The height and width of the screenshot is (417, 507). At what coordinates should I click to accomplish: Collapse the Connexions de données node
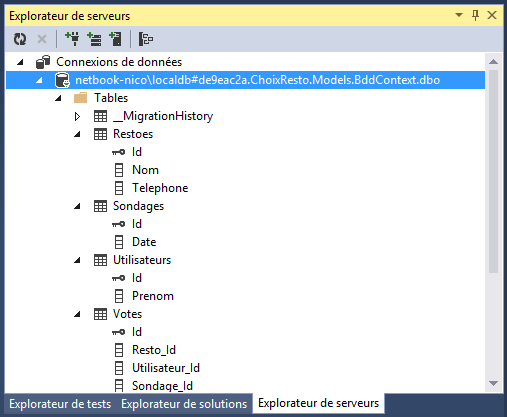(x=20, y=62)
